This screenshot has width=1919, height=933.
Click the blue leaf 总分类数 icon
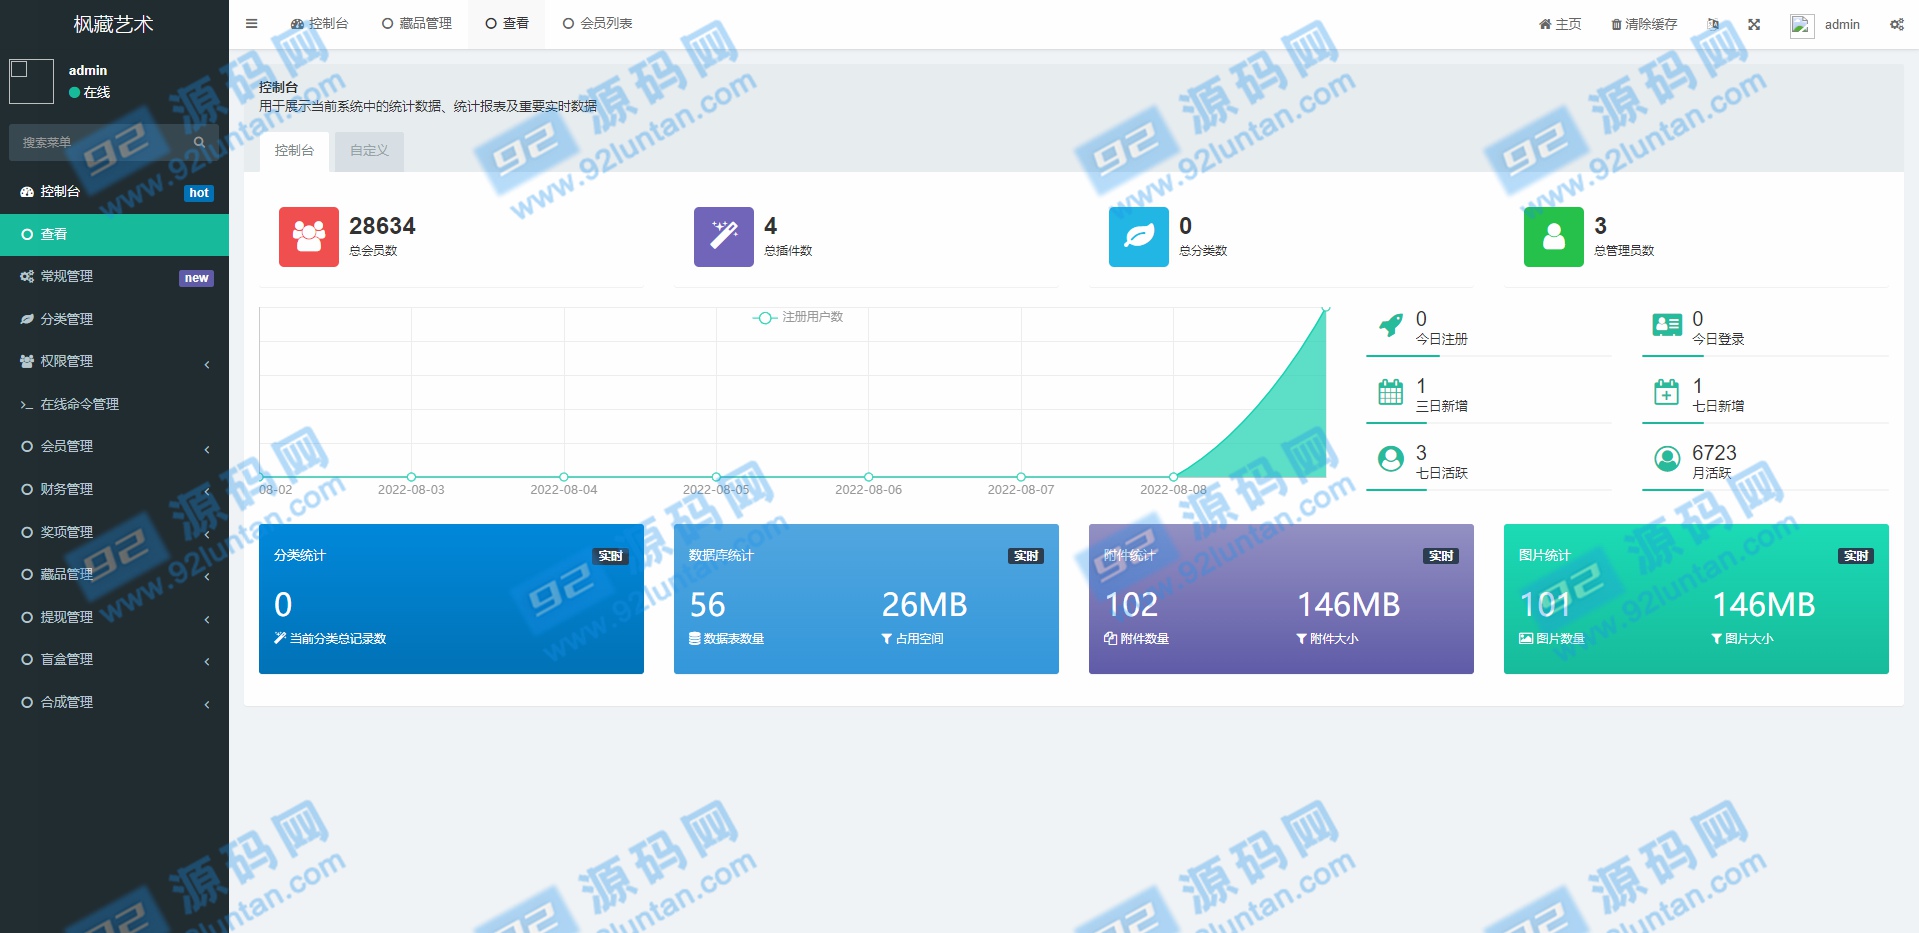(1139, 237)
